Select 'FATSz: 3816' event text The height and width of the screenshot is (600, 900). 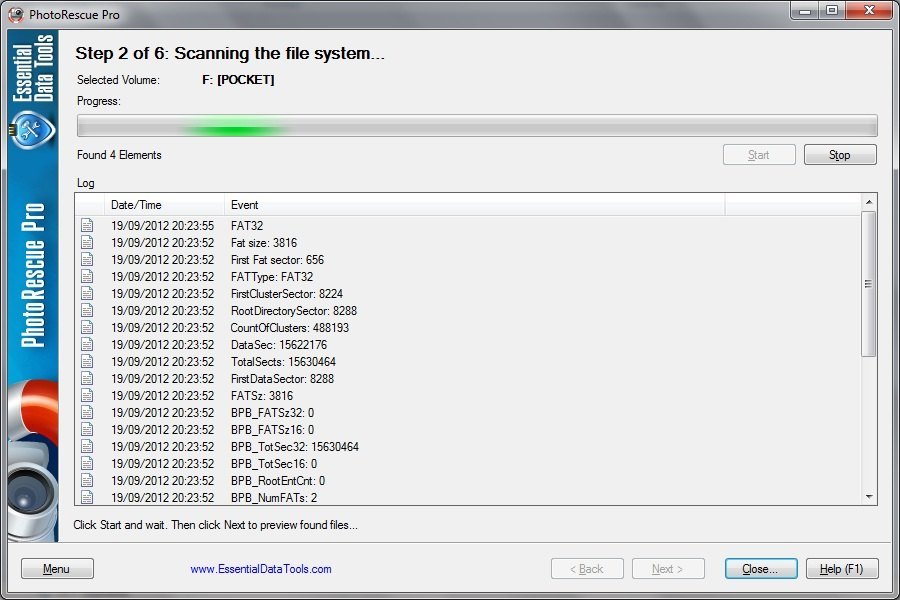tap(262, 396)
